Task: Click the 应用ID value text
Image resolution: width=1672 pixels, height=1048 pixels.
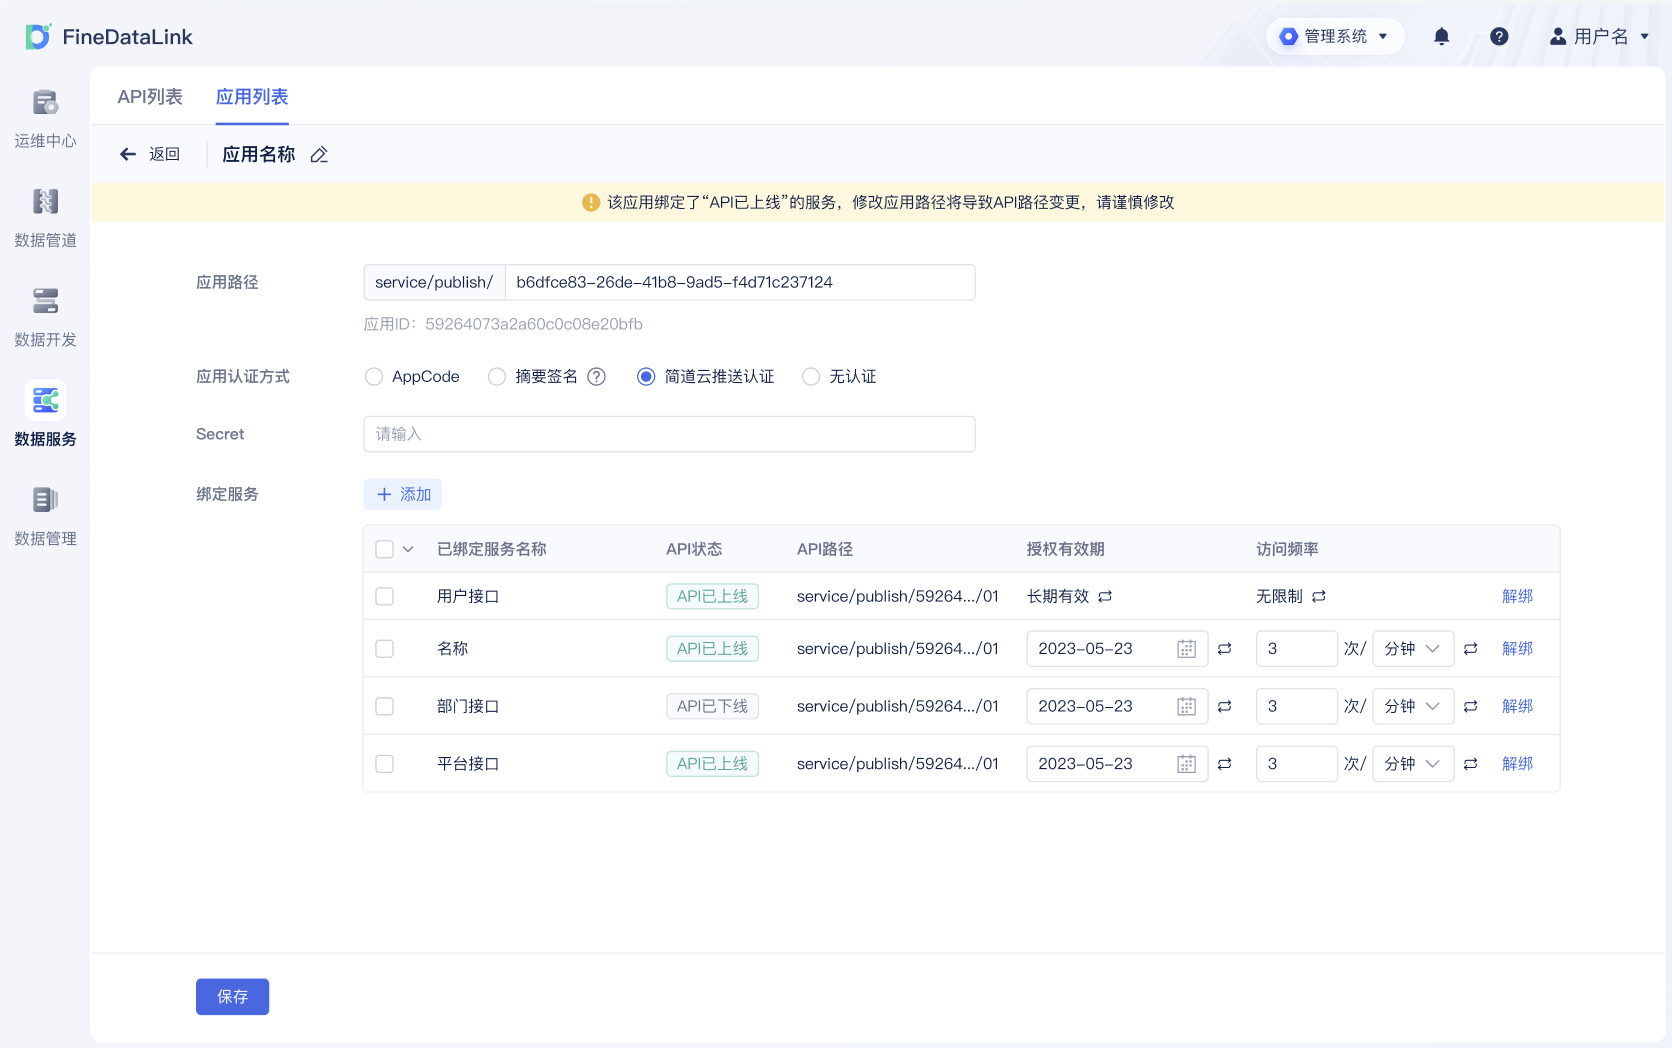Action: (x=534, y=324)
